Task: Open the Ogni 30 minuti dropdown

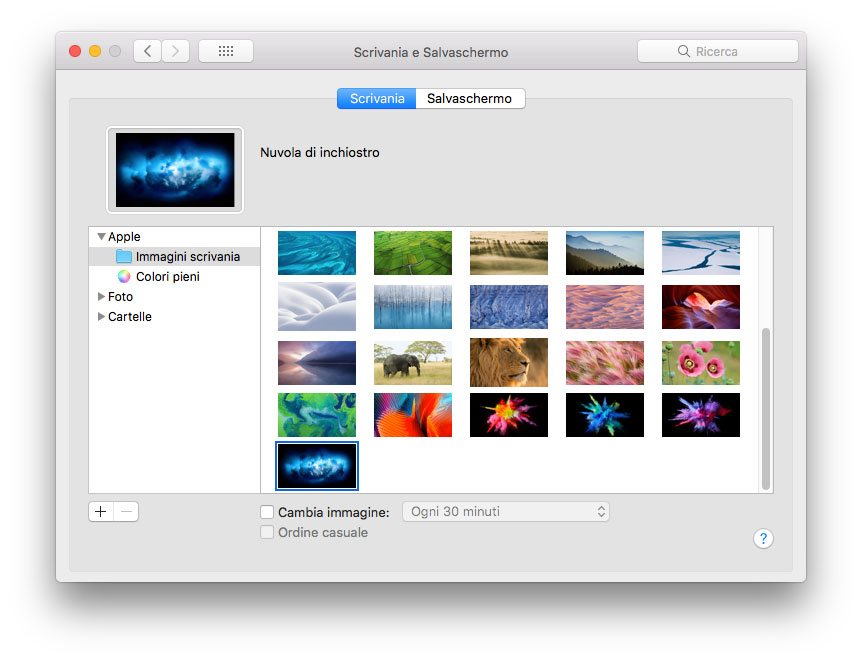Action: tap(505, 512)
